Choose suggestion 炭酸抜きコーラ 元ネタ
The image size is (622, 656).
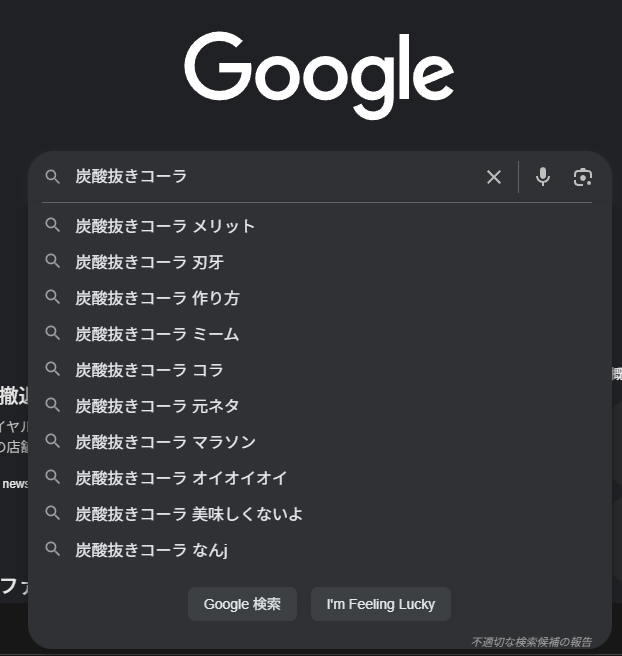coord(158,406)
